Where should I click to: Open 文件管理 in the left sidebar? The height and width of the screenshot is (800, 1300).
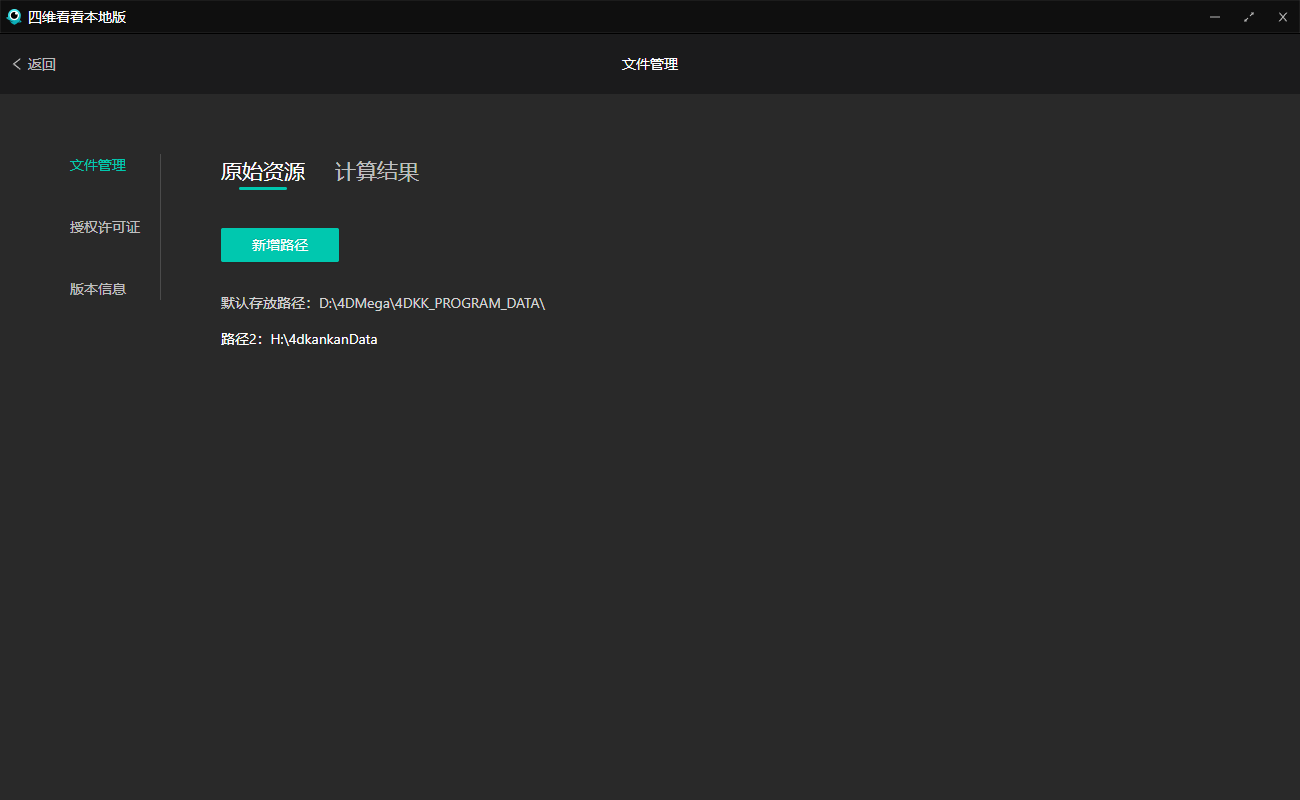click(x=98, y=165)
